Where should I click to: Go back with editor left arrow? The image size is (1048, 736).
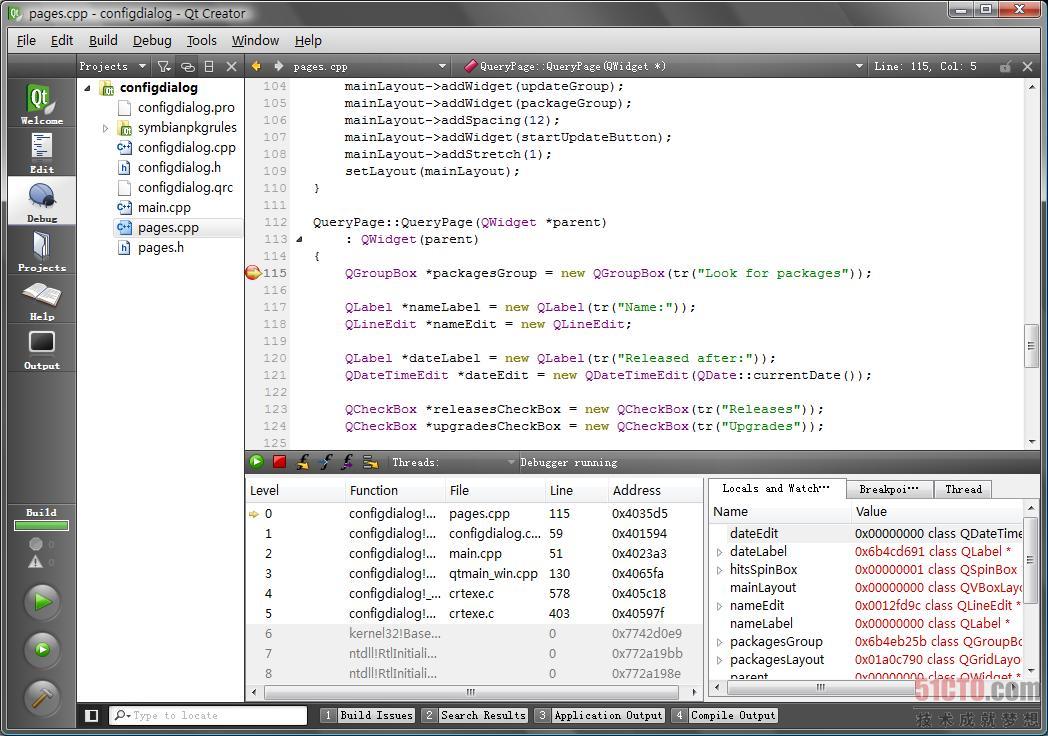point(256,66)
